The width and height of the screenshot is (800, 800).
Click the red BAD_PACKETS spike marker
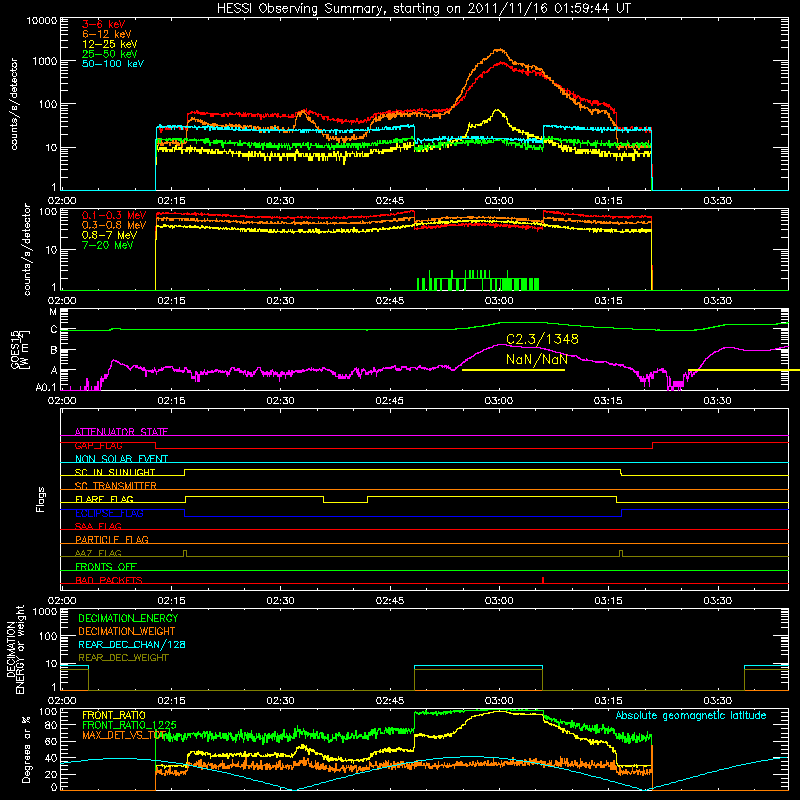click(543, 580)
